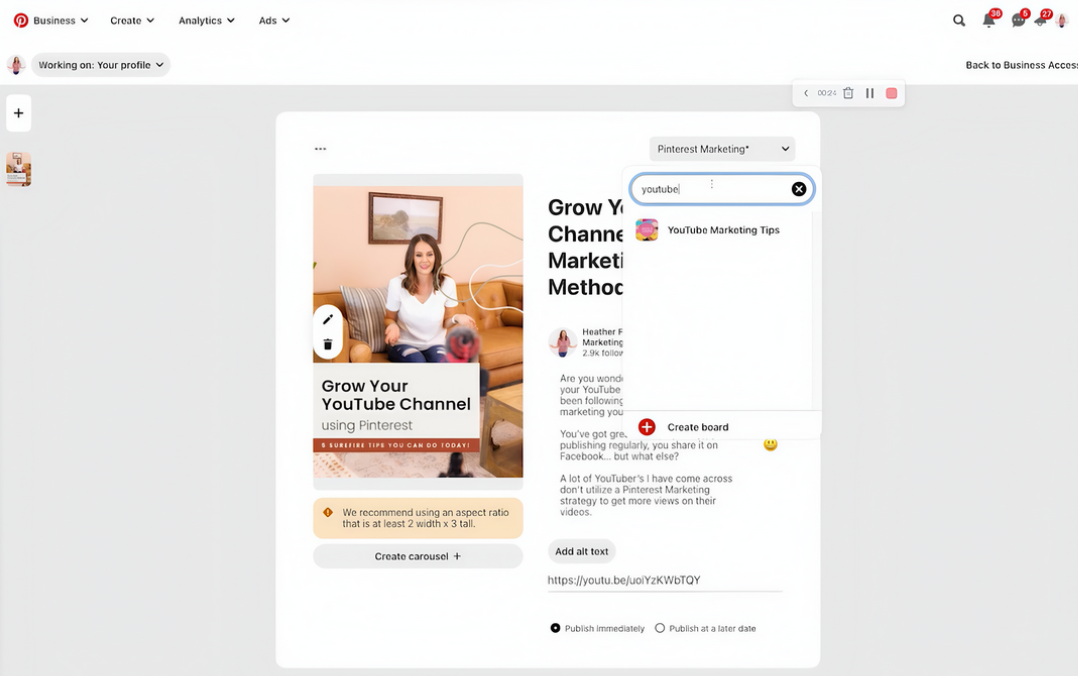This screenshot has height=676, width=1078.
Task: Toggle the Pinterest Marketing board dropdown
Action: point(722,149)
